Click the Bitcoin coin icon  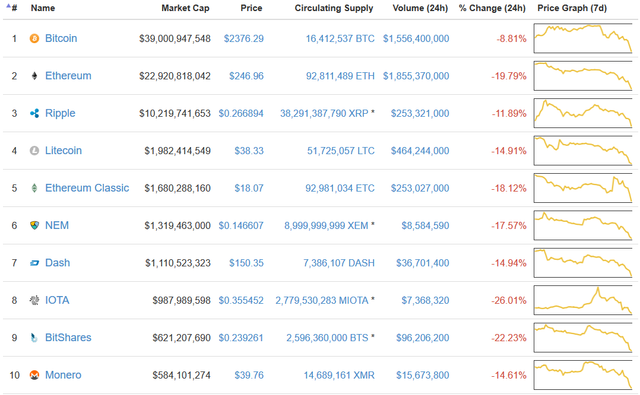click(34, 38)
